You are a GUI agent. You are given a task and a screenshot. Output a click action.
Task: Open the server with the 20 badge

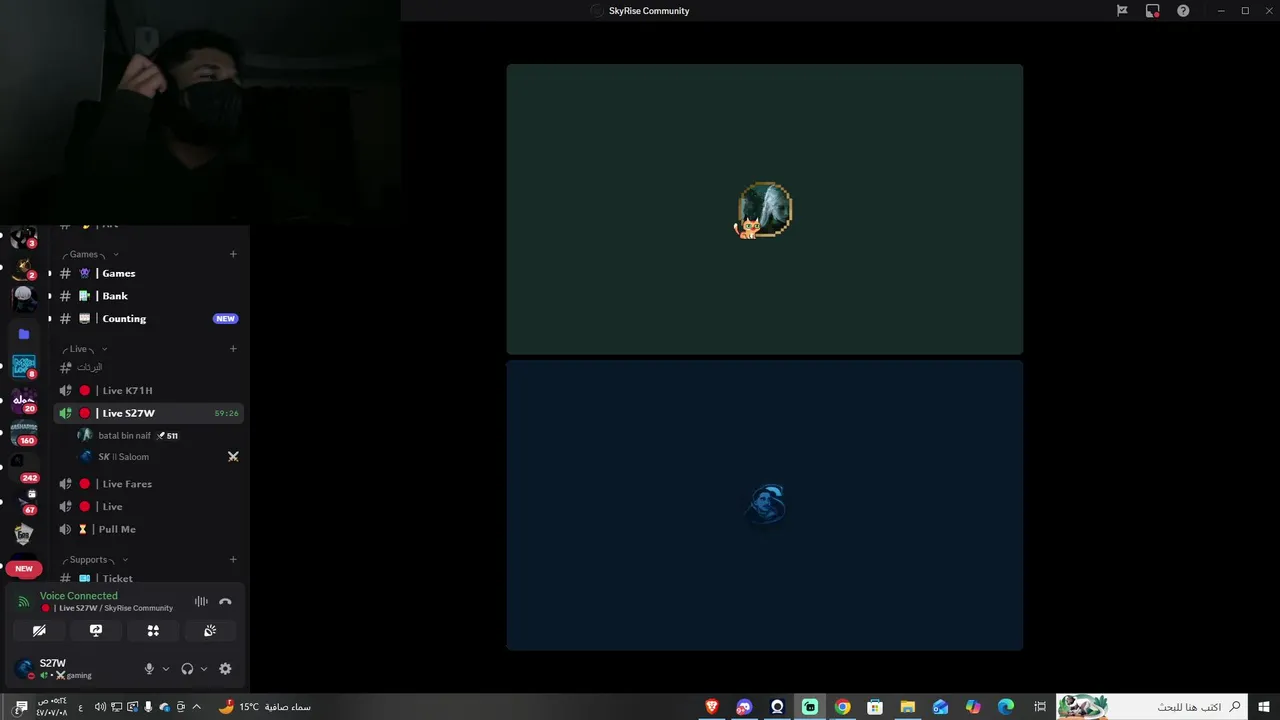click(x=24, y=401)
